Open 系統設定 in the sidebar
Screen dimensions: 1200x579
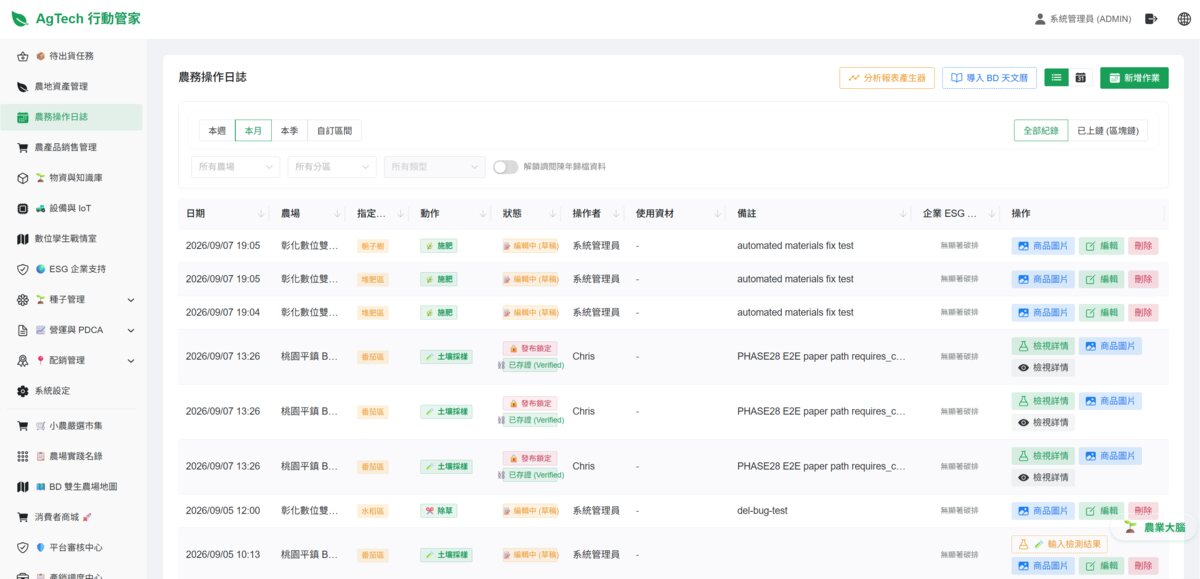click(x=71, y=391)
